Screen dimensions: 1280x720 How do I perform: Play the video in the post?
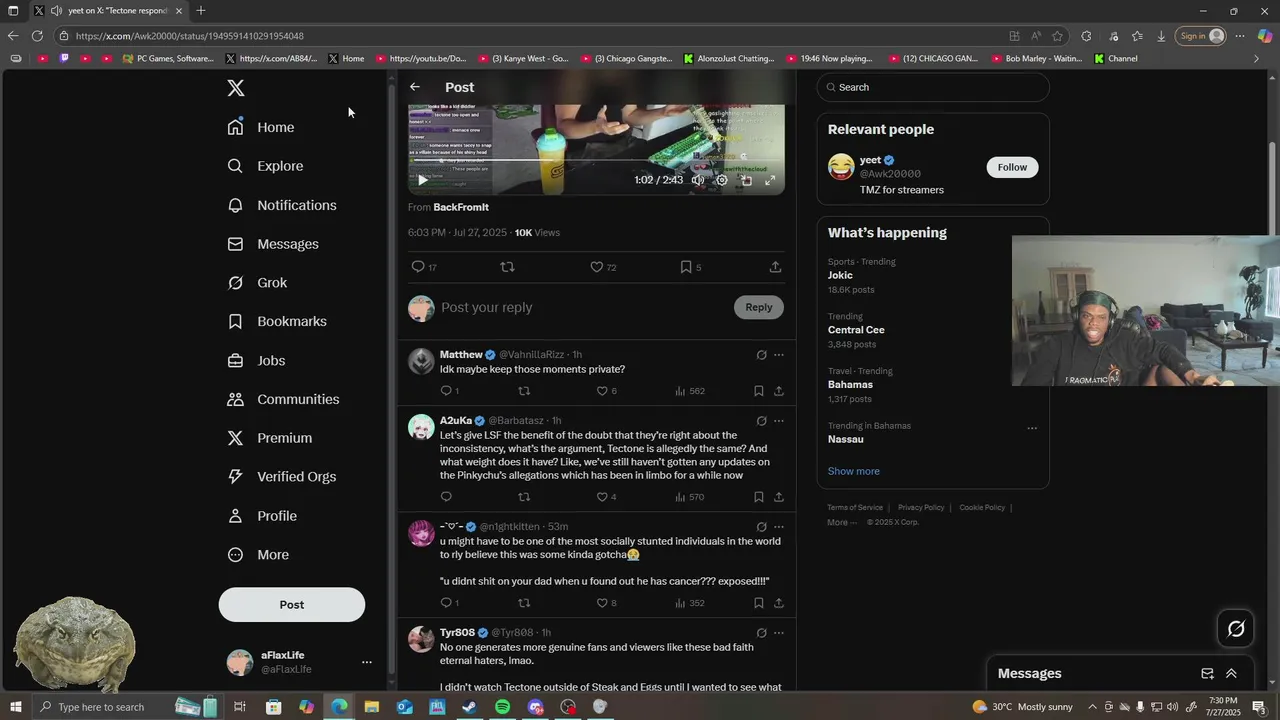pyautogui.click(x=422, y=180)
